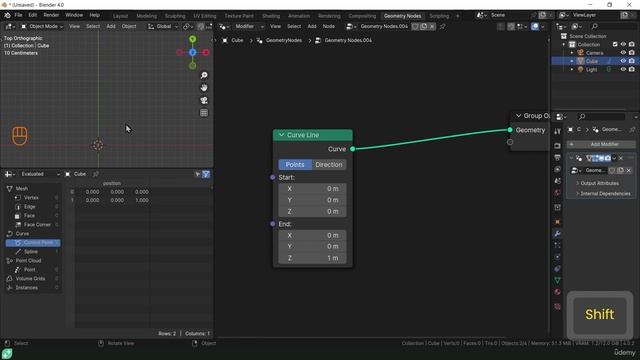
Task: Click the red X axis on navigation gizmo
Action: coord(206,52)
